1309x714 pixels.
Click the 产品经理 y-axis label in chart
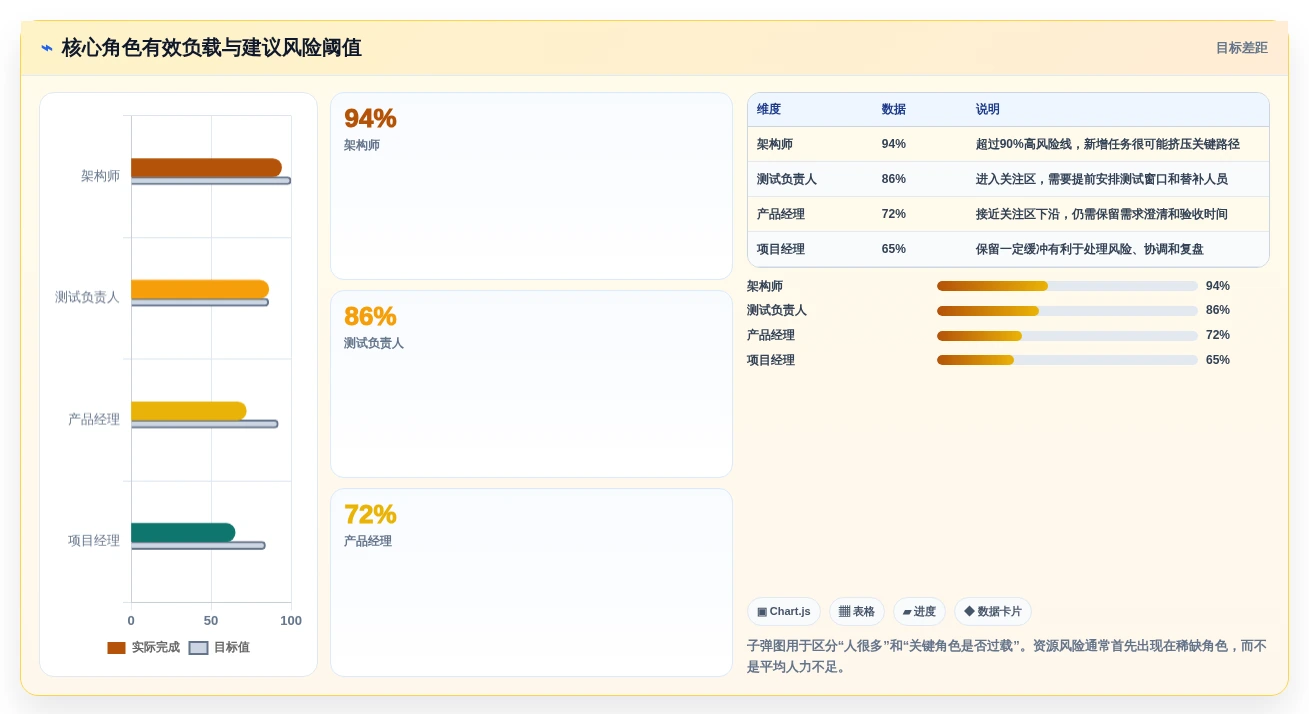[x=94, y=419]
